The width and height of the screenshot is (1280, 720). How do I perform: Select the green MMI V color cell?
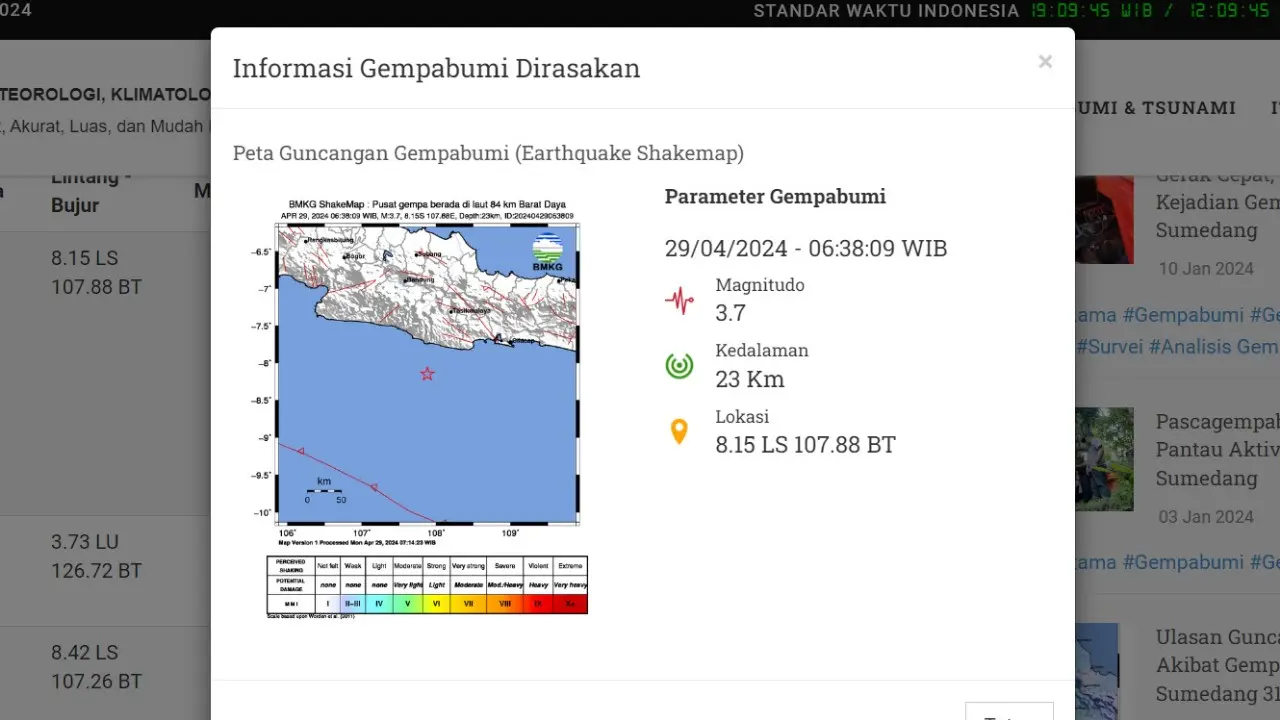407,604
